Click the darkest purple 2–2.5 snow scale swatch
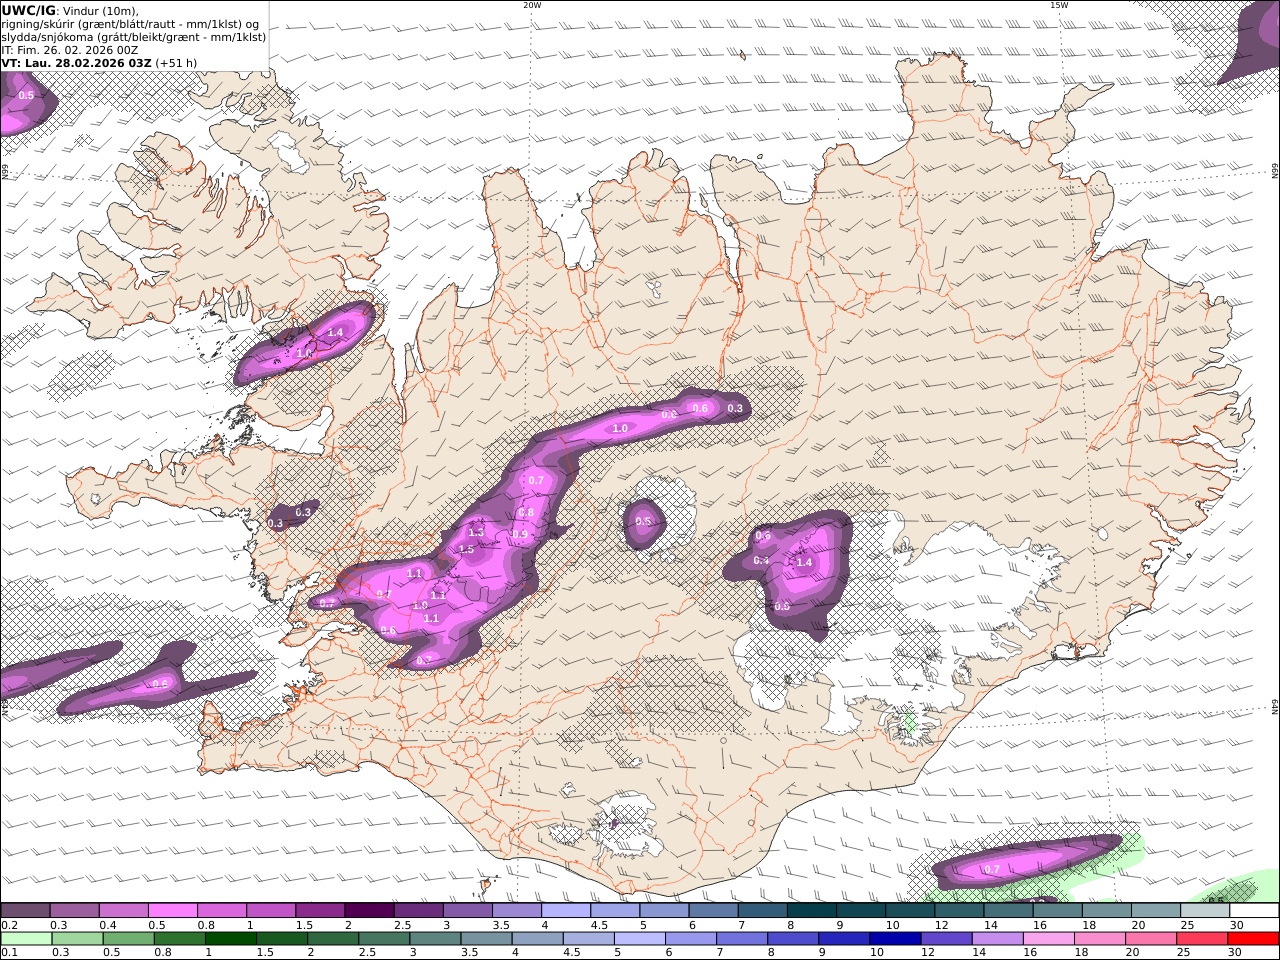The height and width of the screenshot is (960, 1280). [x=369, y=911]
